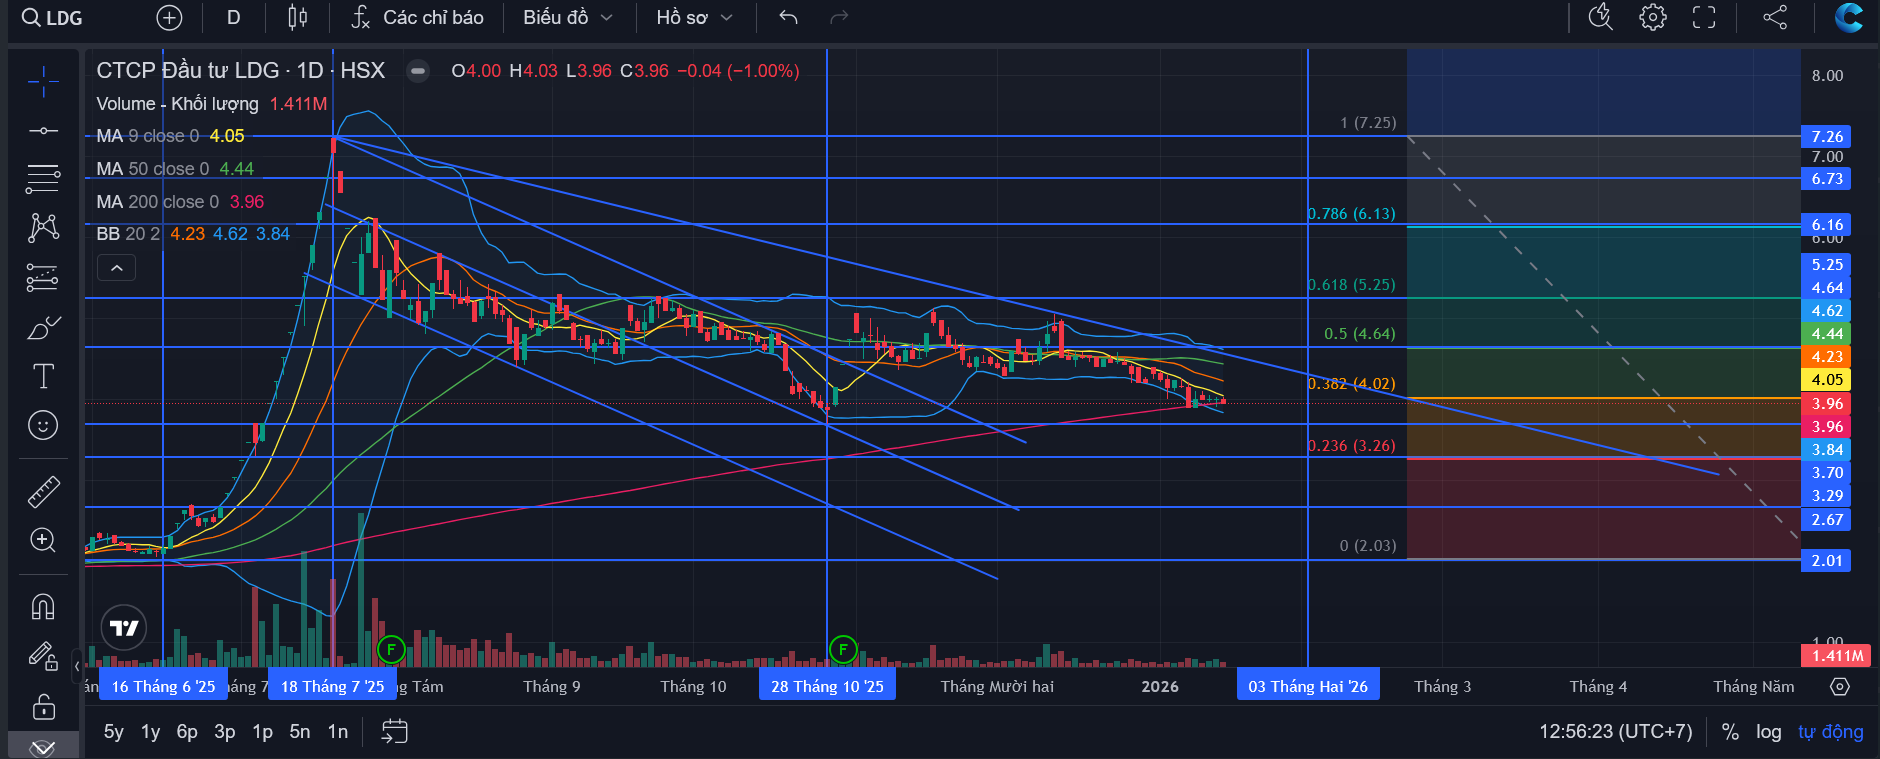Open forecasting and measurement tools
Viewport: 1880px width, 759px height.
click(43, 277)
